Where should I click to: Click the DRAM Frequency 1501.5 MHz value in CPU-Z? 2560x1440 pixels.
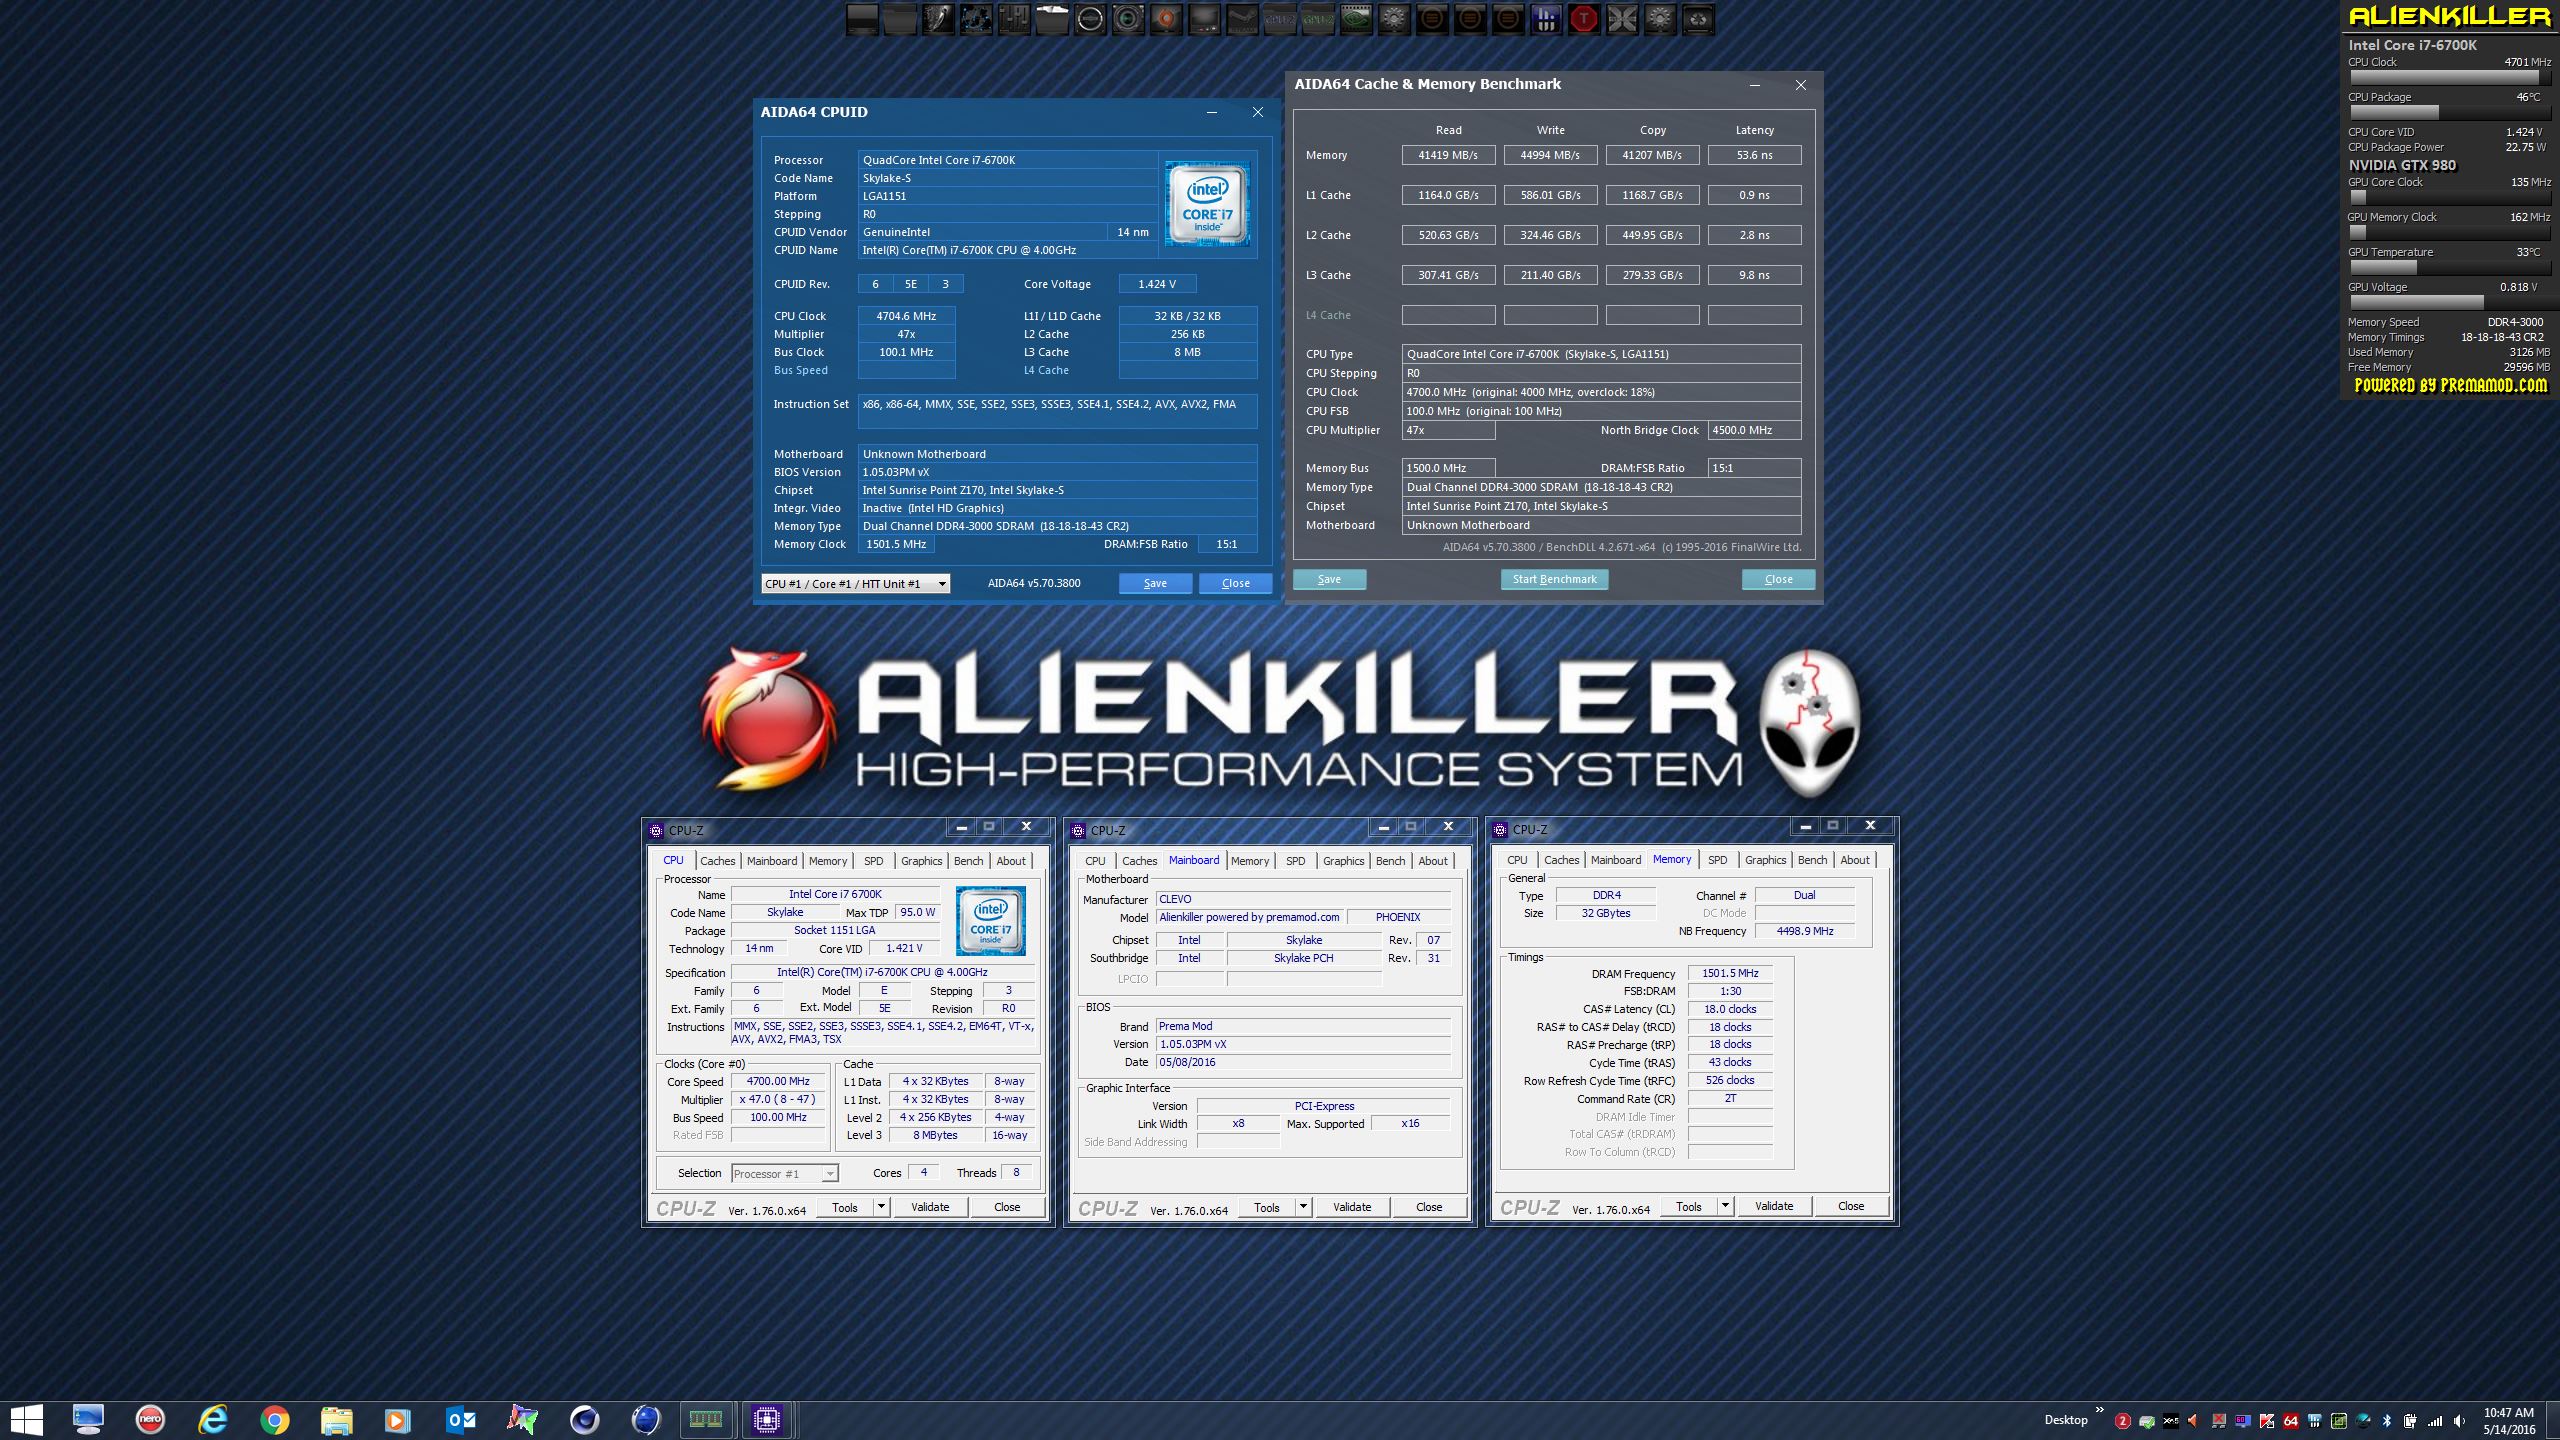(1730, 973)
